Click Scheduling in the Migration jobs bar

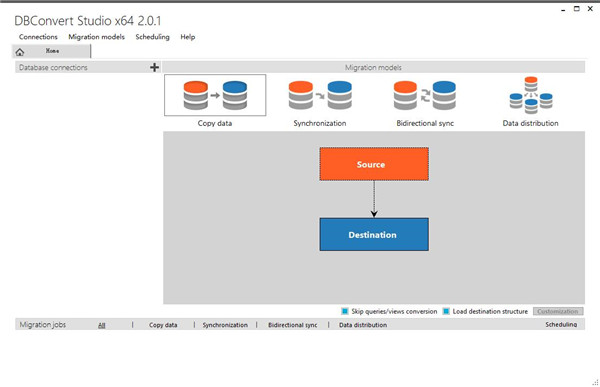pos(561,325)
